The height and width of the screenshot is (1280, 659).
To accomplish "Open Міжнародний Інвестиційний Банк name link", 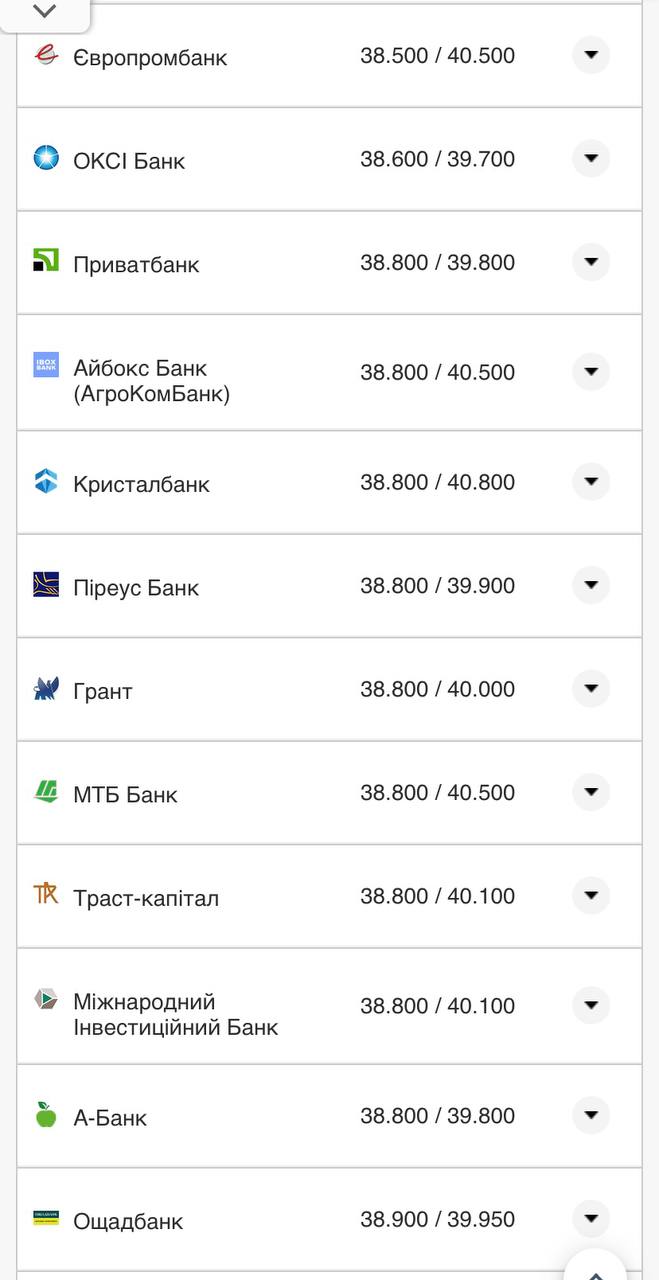I will (x=175, y=1014).
